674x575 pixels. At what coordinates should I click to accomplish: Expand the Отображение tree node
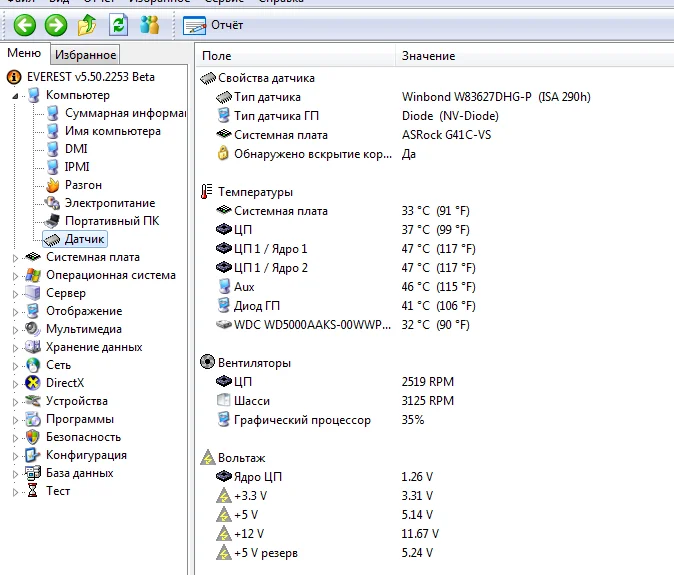tap(15, 312)
